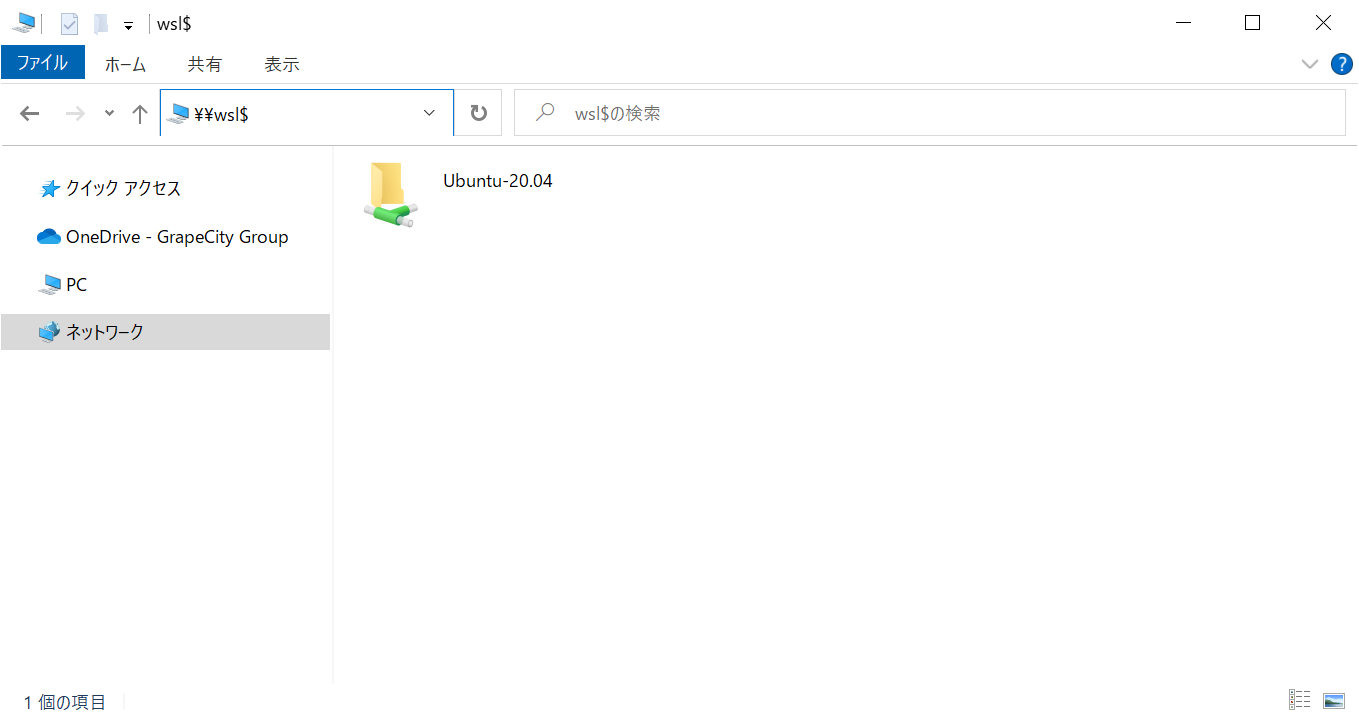The height and width of the screenshot is (720, 1359).
Task: Minimize the wsl$ Explorer window
Action: click(1184, 23)
